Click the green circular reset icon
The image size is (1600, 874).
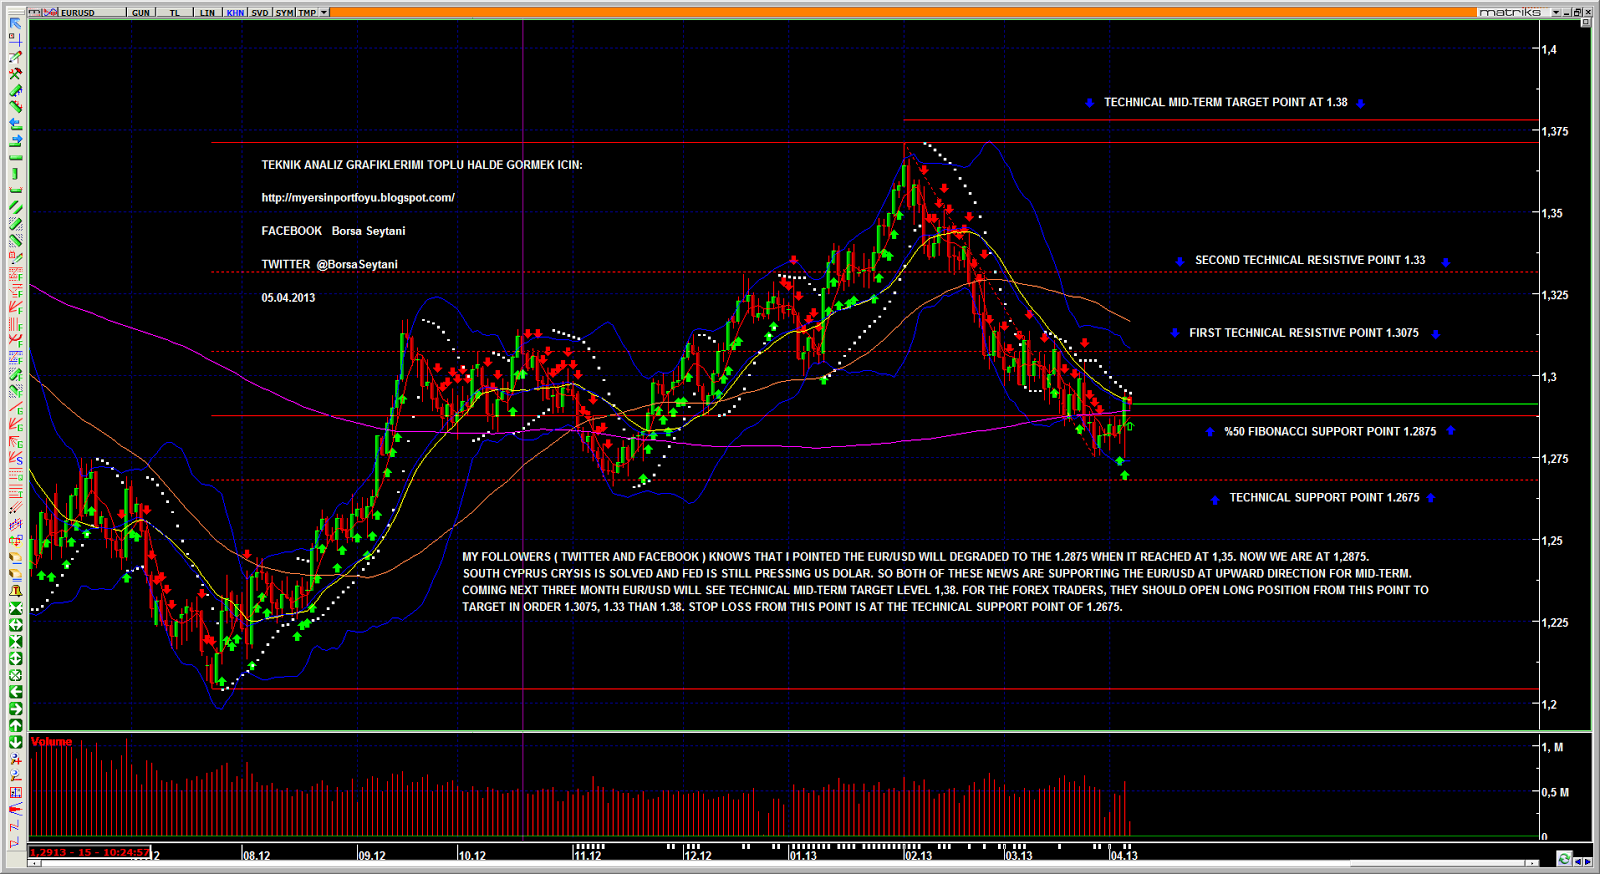coord(15,675)
